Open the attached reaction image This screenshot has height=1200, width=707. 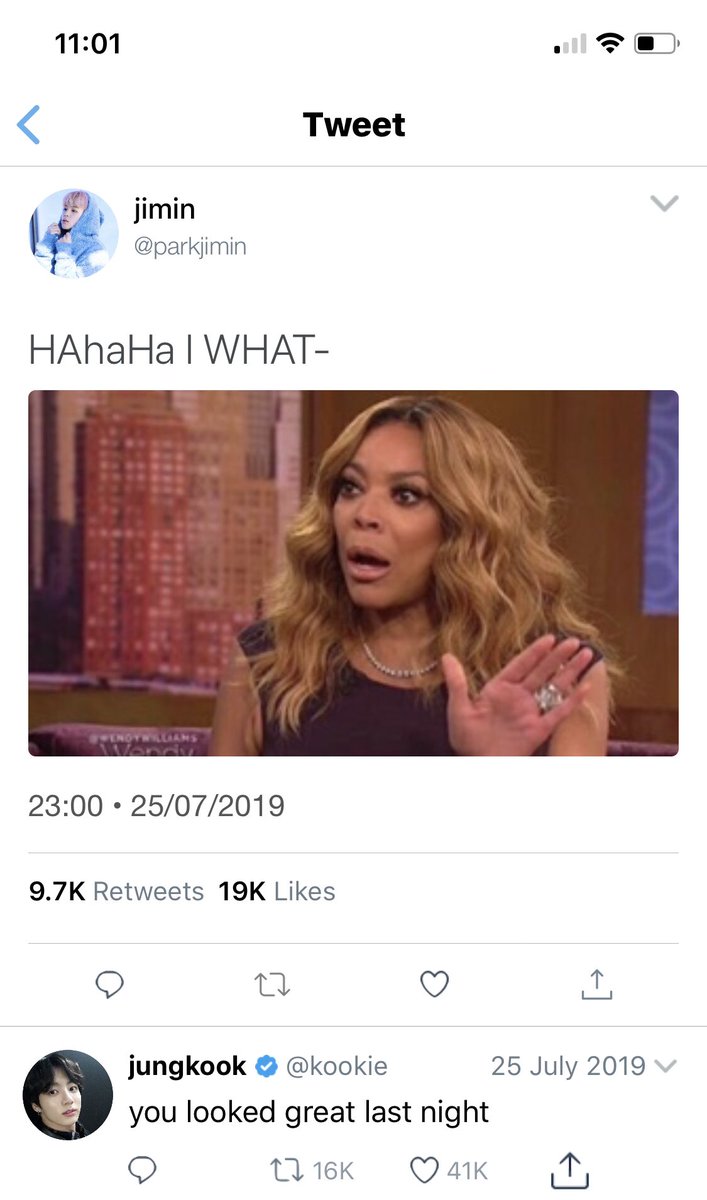[x=353, y=573]
